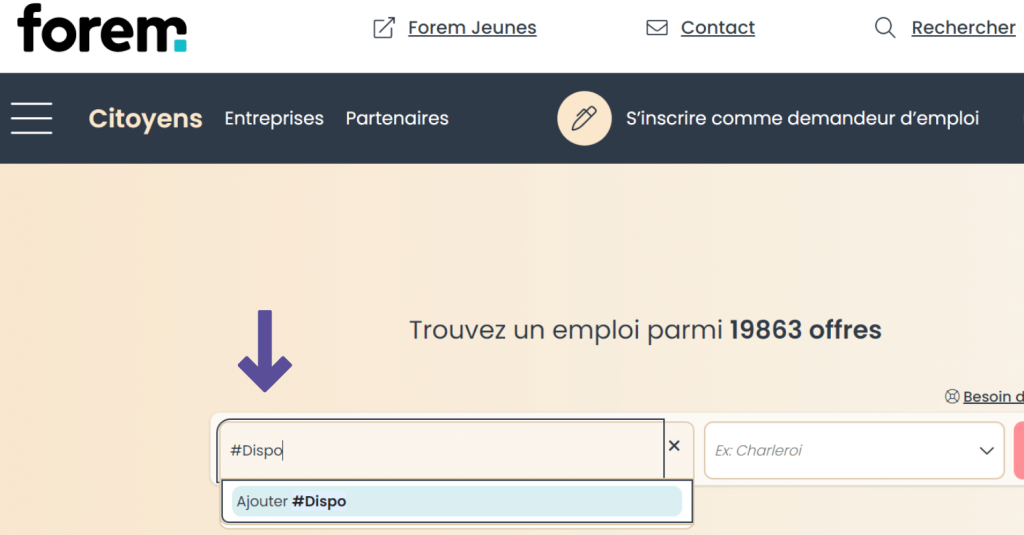
Task: Switch to the Citoyens tab
Action: (145, 119)
